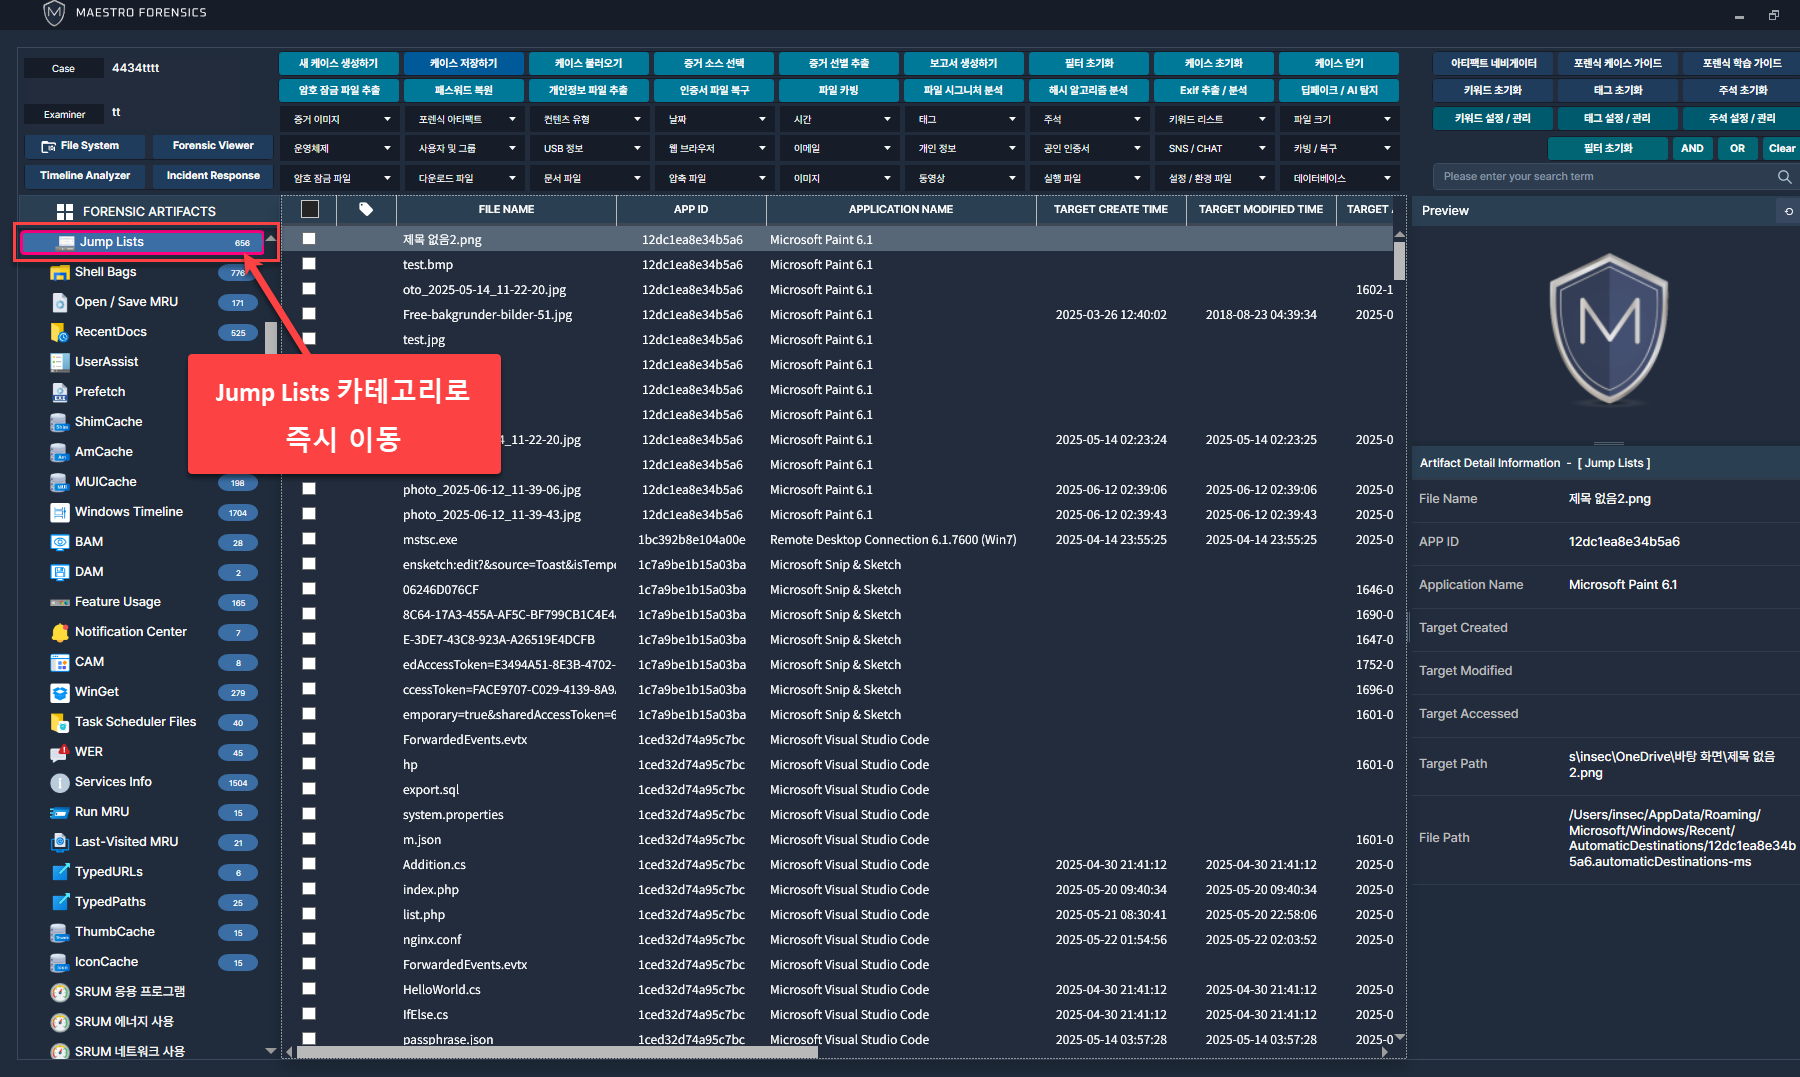Check the box for test.bmp row
The image size is (1800, 1077).
[x=309, y=264]
